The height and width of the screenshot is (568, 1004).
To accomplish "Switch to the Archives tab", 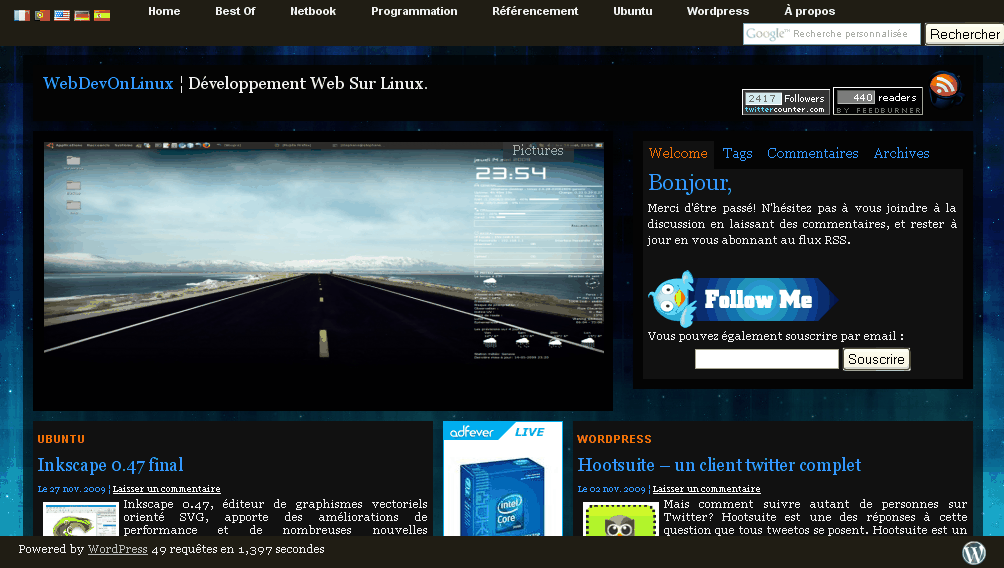I will coord(902,154).
